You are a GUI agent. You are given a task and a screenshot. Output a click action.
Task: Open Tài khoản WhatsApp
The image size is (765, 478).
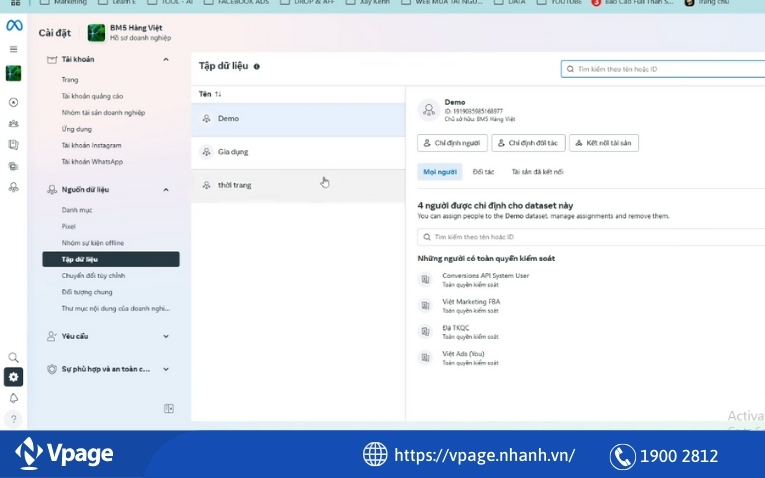(x=92, y=162)
